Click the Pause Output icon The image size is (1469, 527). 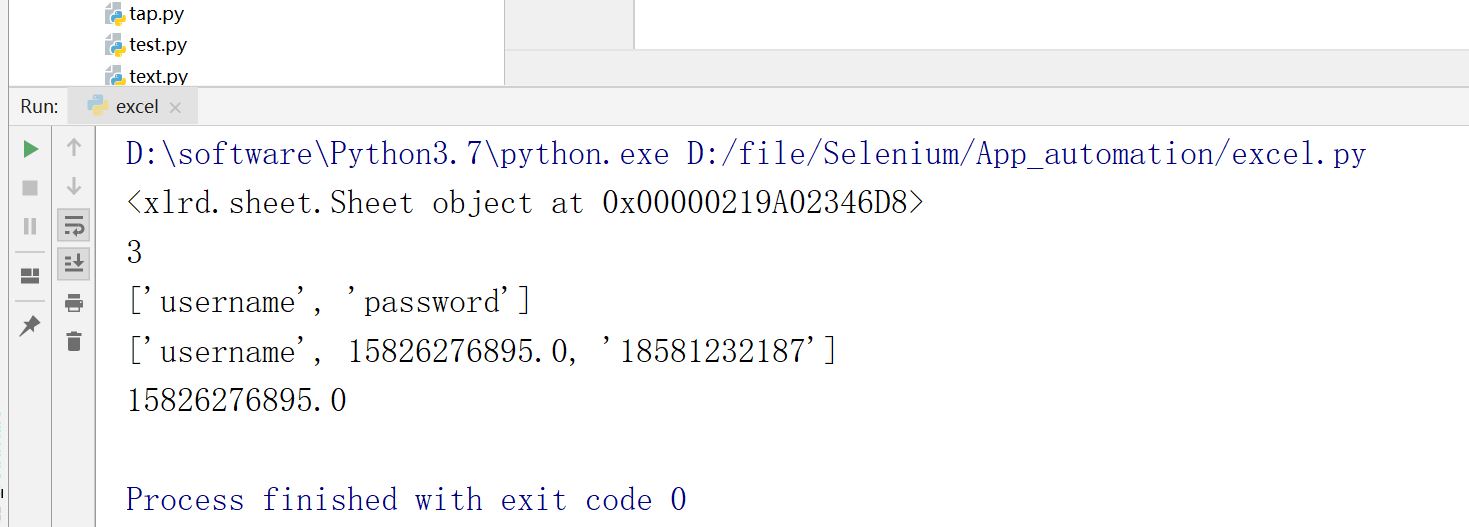(30, 226)
